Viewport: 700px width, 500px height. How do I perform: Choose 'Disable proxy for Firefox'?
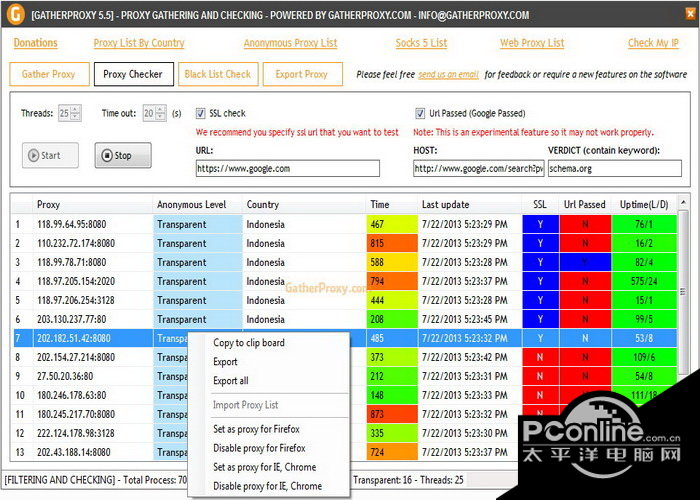(259, 448)
